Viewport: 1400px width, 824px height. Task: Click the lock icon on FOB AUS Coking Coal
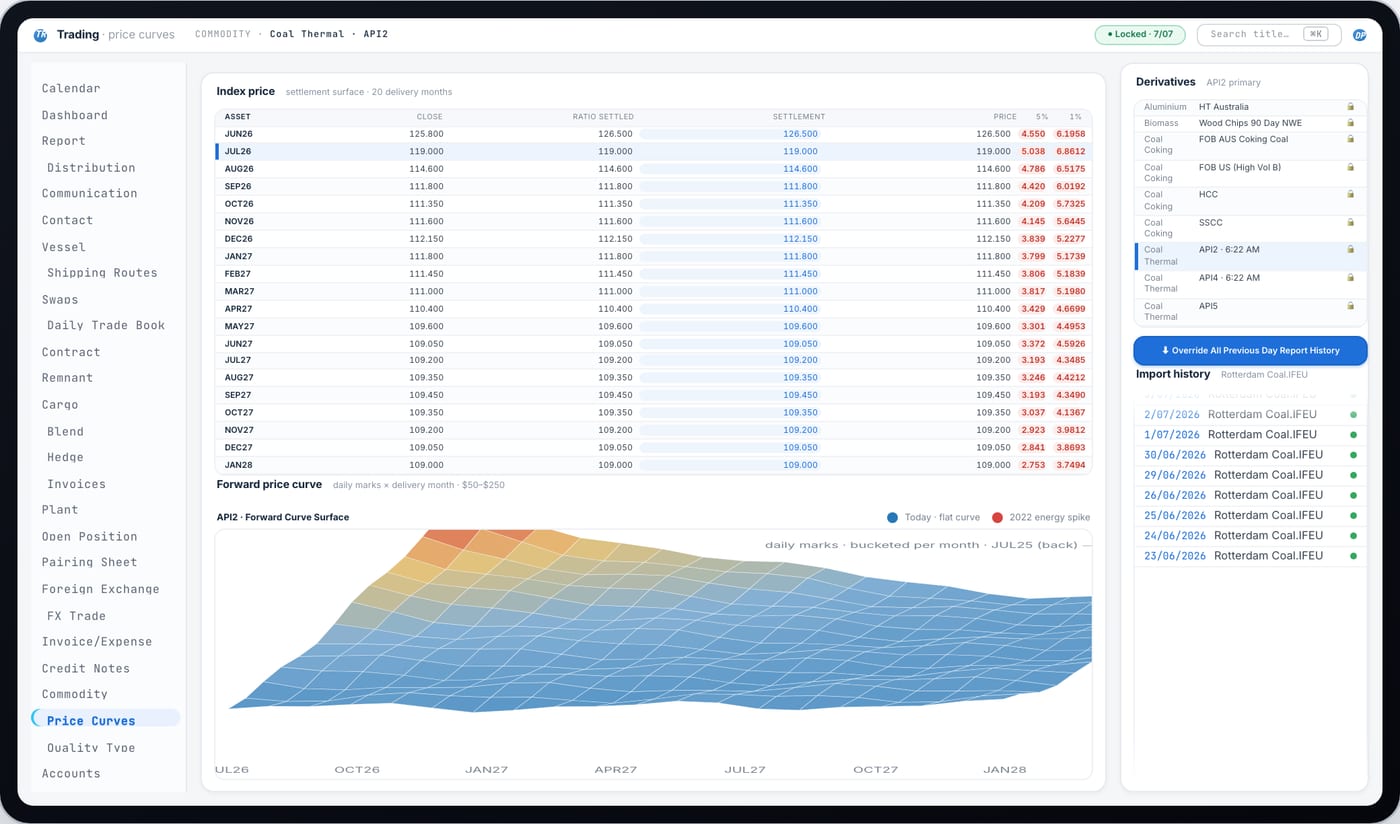[x=1350, y=139]
